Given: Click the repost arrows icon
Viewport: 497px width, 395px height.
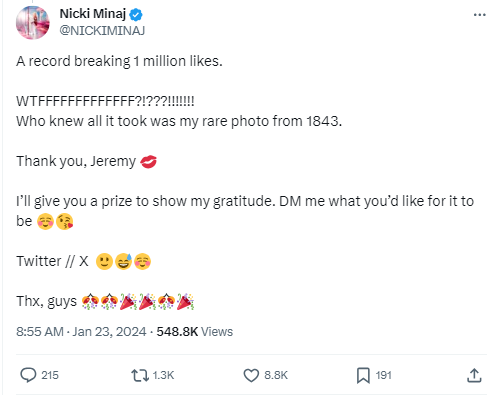Looking at the screenshot, I should click(140, 375).
